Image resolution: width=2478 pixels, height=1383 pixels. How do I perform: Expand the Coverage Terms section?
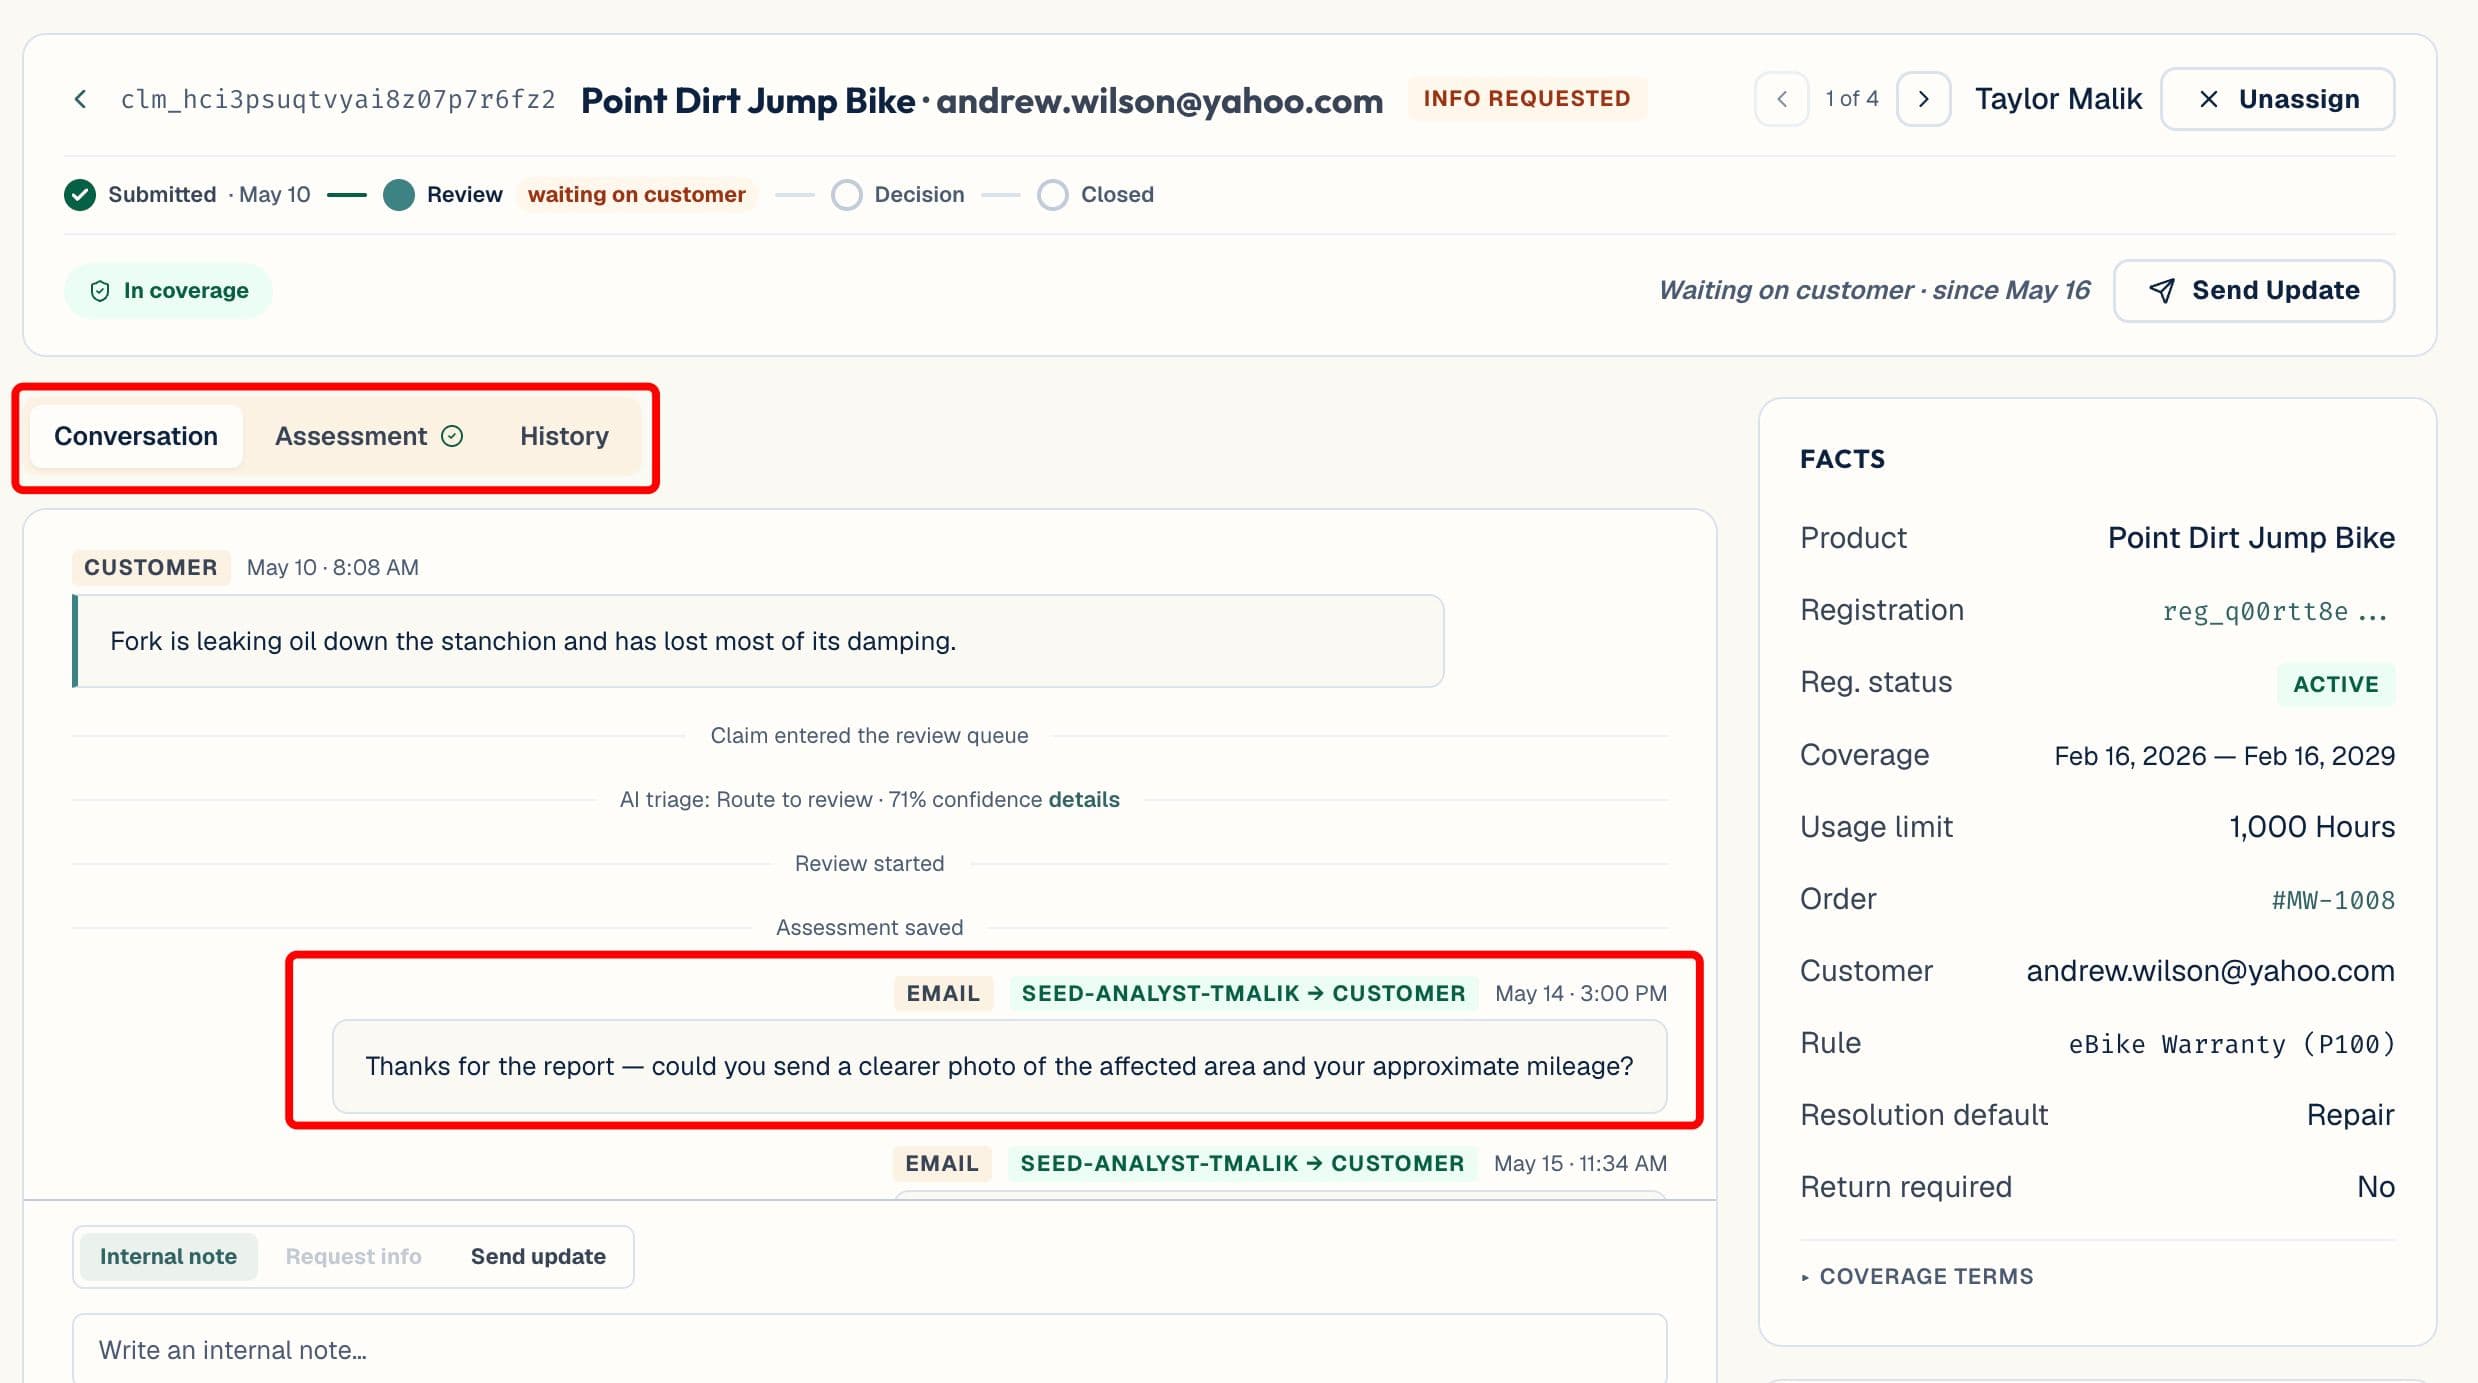(1917, 1276)
